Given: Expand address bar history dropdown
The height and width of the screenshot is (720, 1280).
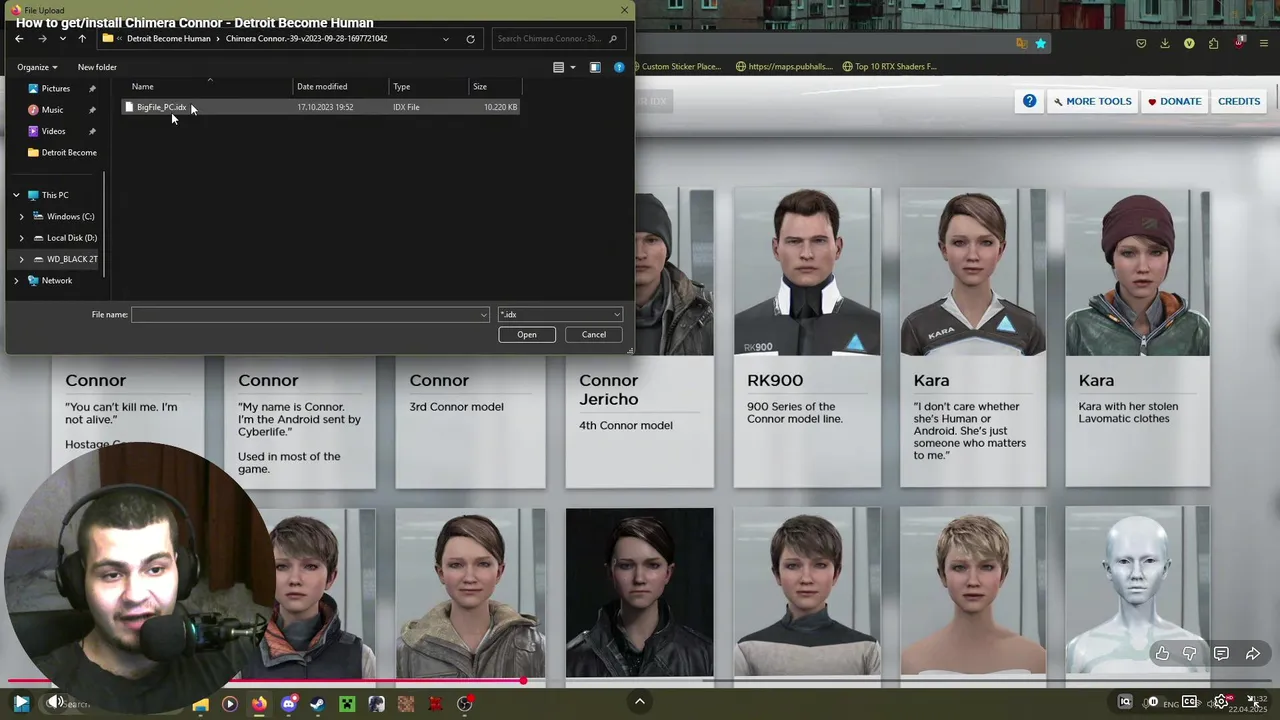Looking at the screenshot, I should (x=446, y=39).
